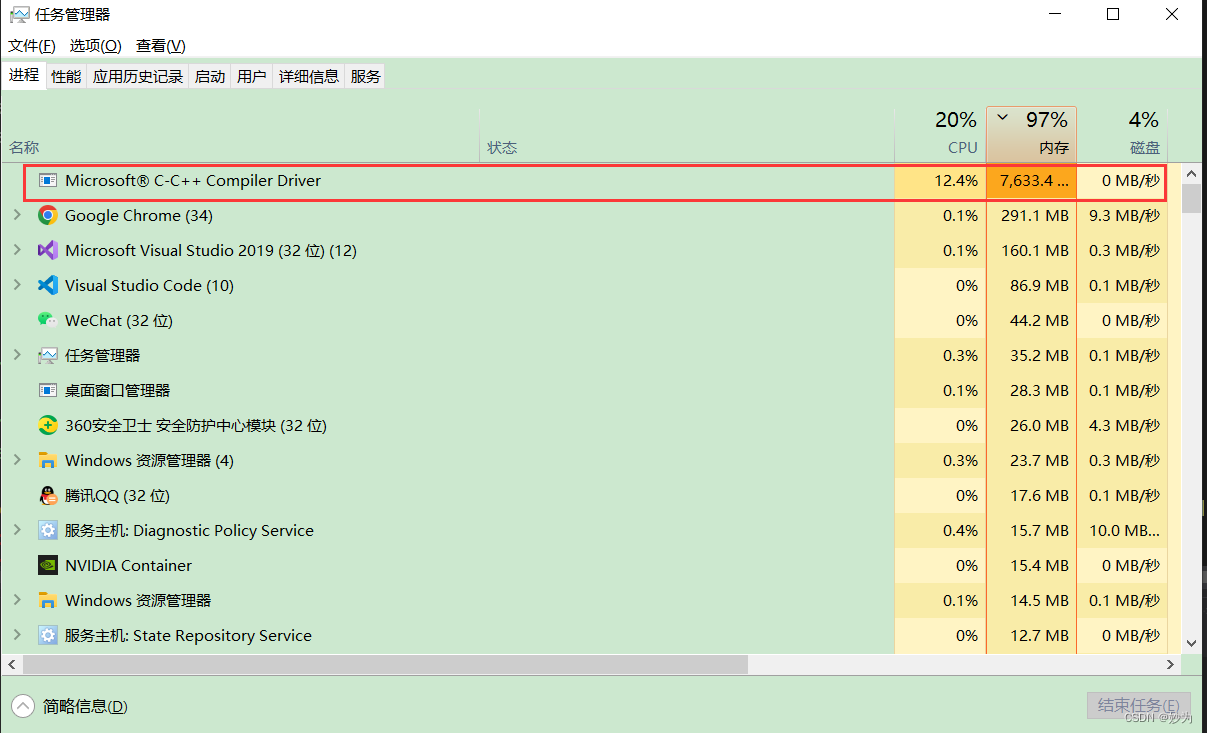1207x733 pixels.
Task: Click the 4.3 MB/秒 disk value
Action: (1125, 425)
